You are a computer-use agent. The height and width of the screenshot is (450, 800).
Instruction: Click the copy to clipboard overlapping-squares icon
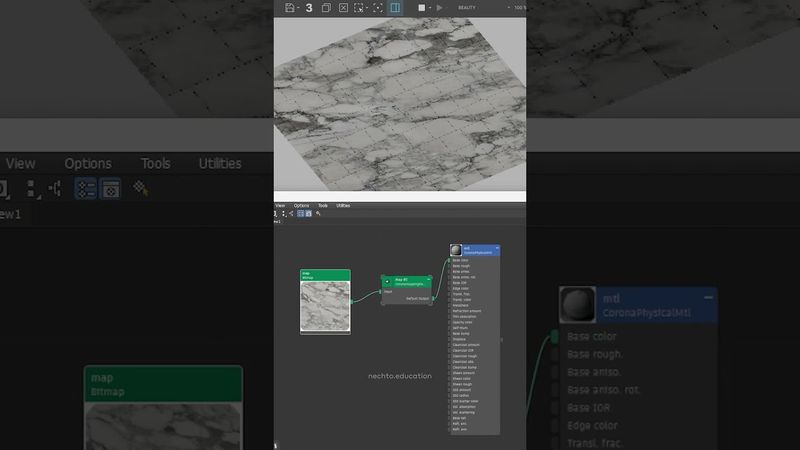point(326,8)
